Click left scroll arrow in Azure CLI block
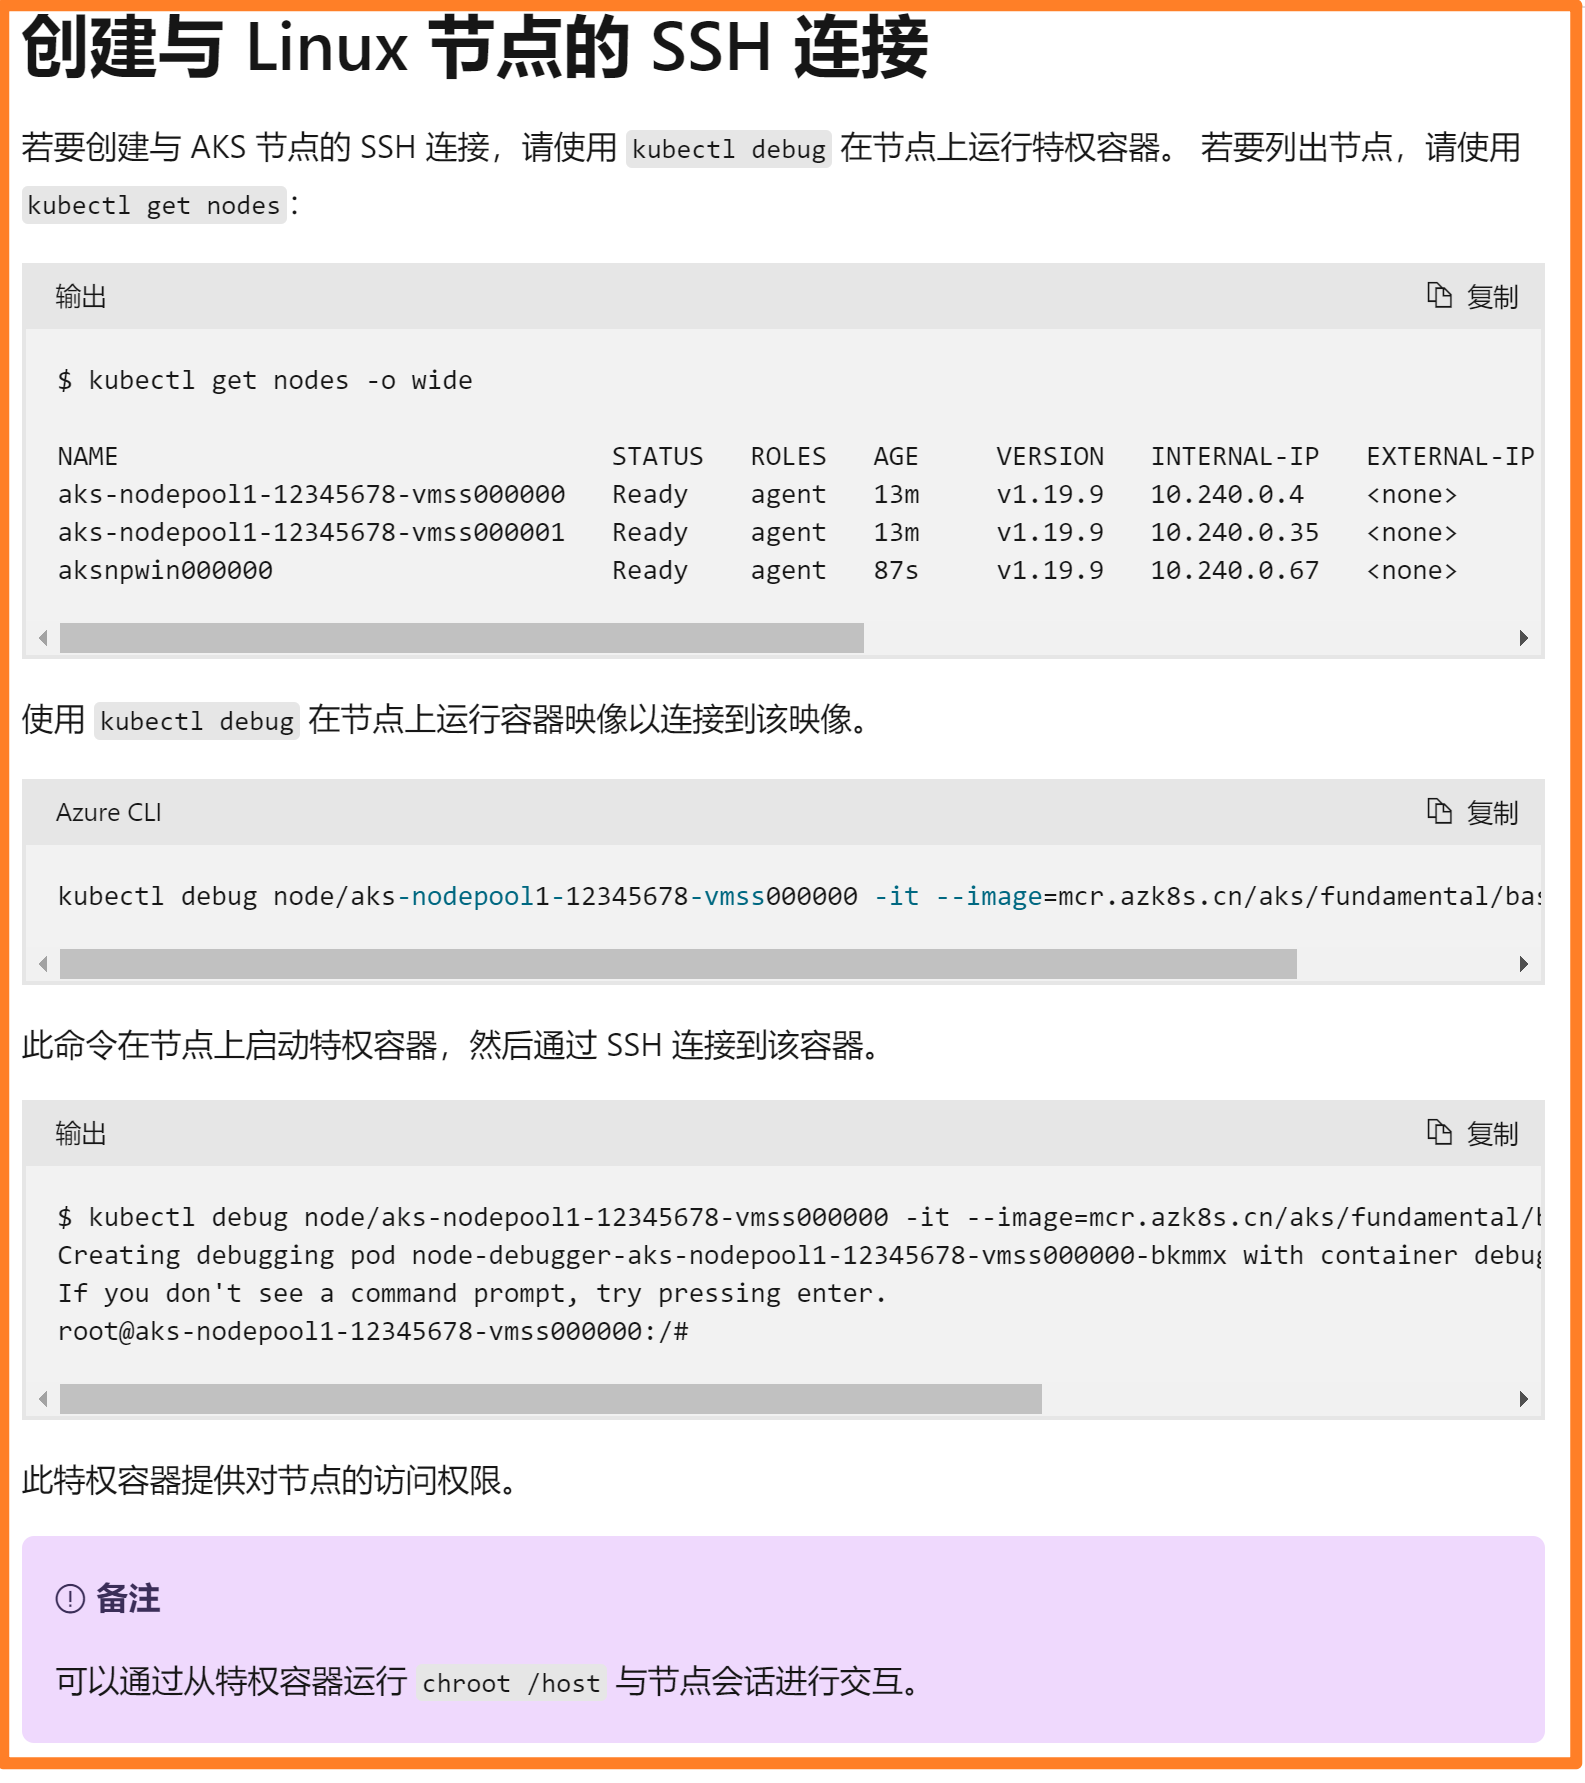 [x=43, y=964]
